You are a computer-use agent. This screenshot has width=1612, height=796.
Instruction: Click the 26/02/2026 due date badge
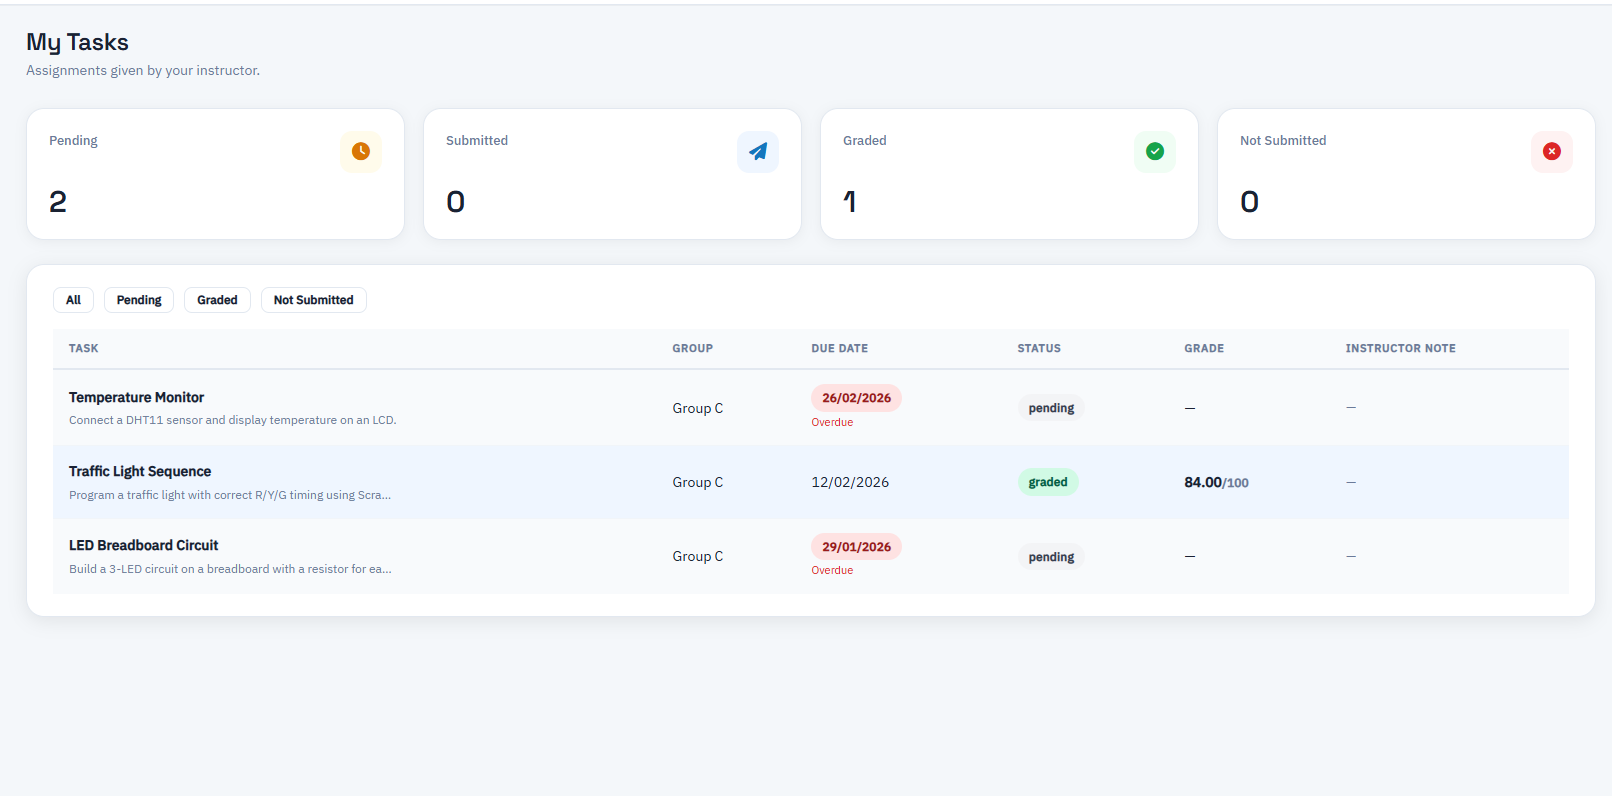click(x=856, y=398)
